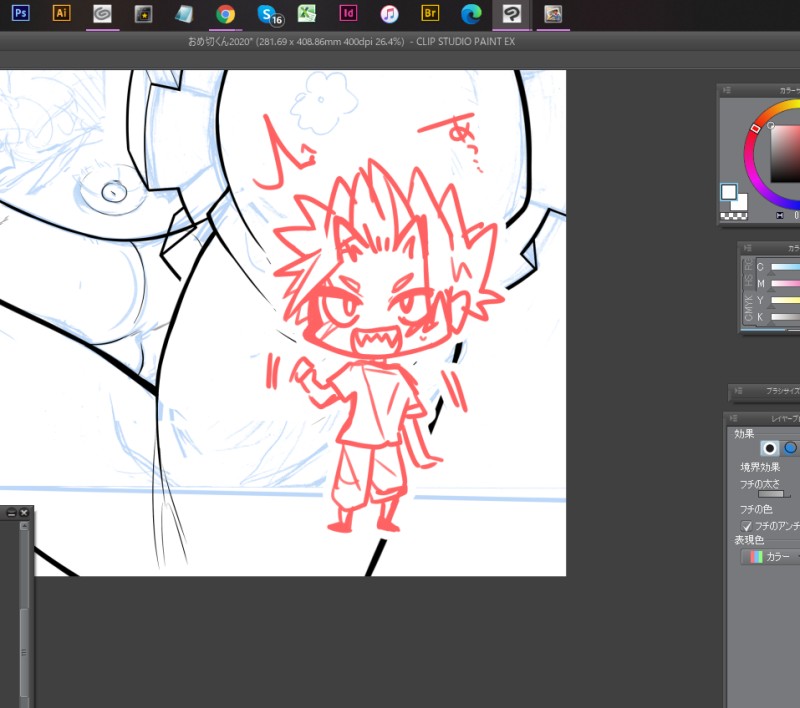Click the 境界効果 border effect label
Image resolution: width=800 pixels, height=708 pixels.
[x=760, y=467]
